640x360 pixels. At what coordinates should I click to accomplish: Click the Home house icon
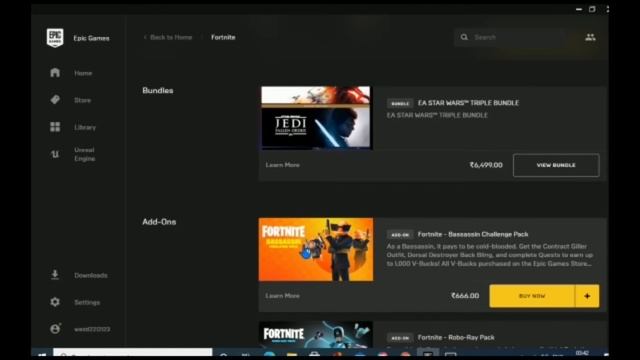tap(55, 73)
